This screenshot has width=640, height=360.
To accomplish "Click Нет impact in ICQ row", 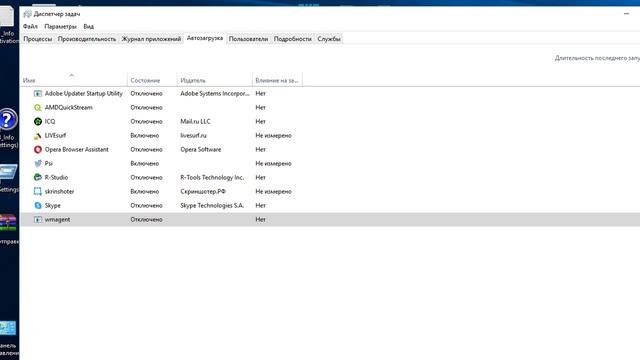I will [x=260, y=122].
